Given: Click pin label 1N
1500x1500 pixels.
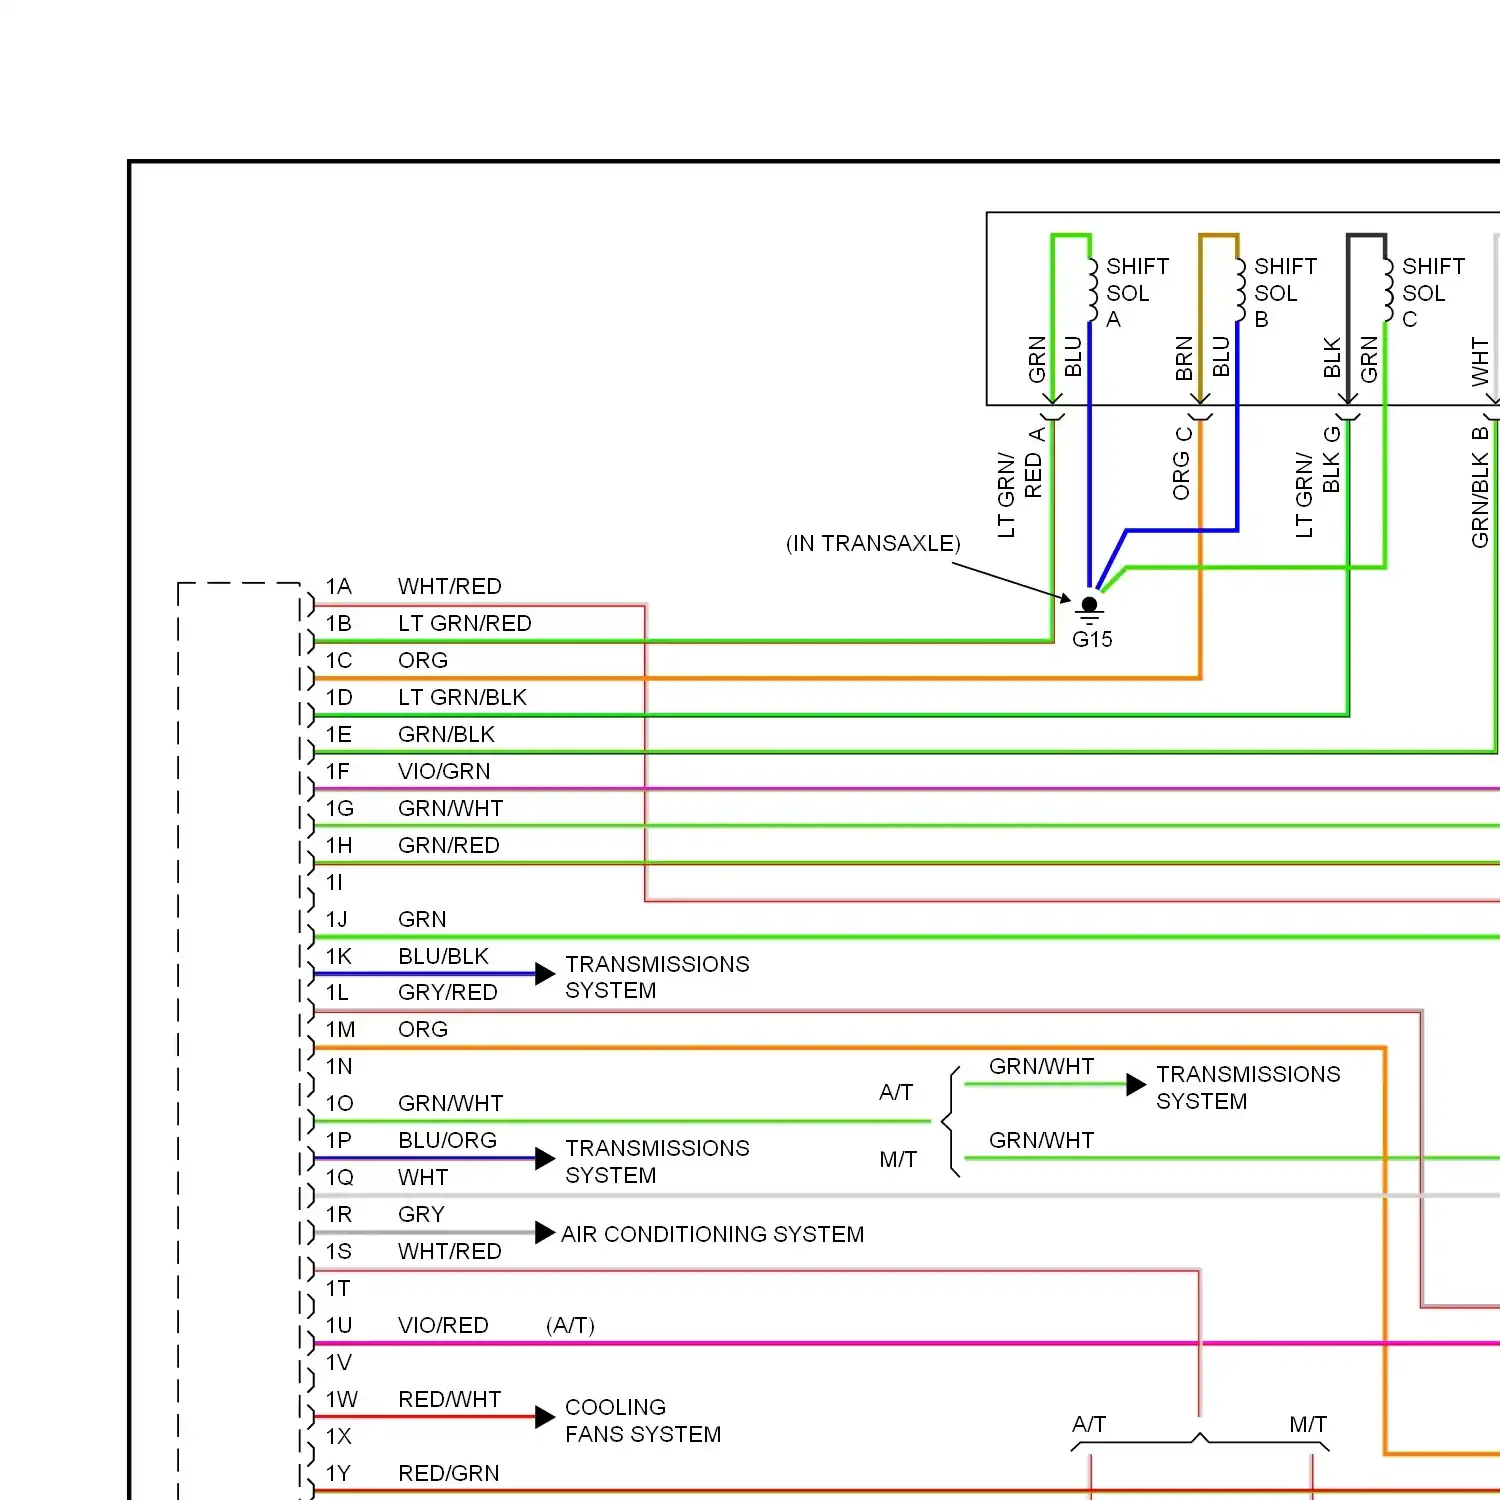Looking at the screenshot, I should (339, 1067).
